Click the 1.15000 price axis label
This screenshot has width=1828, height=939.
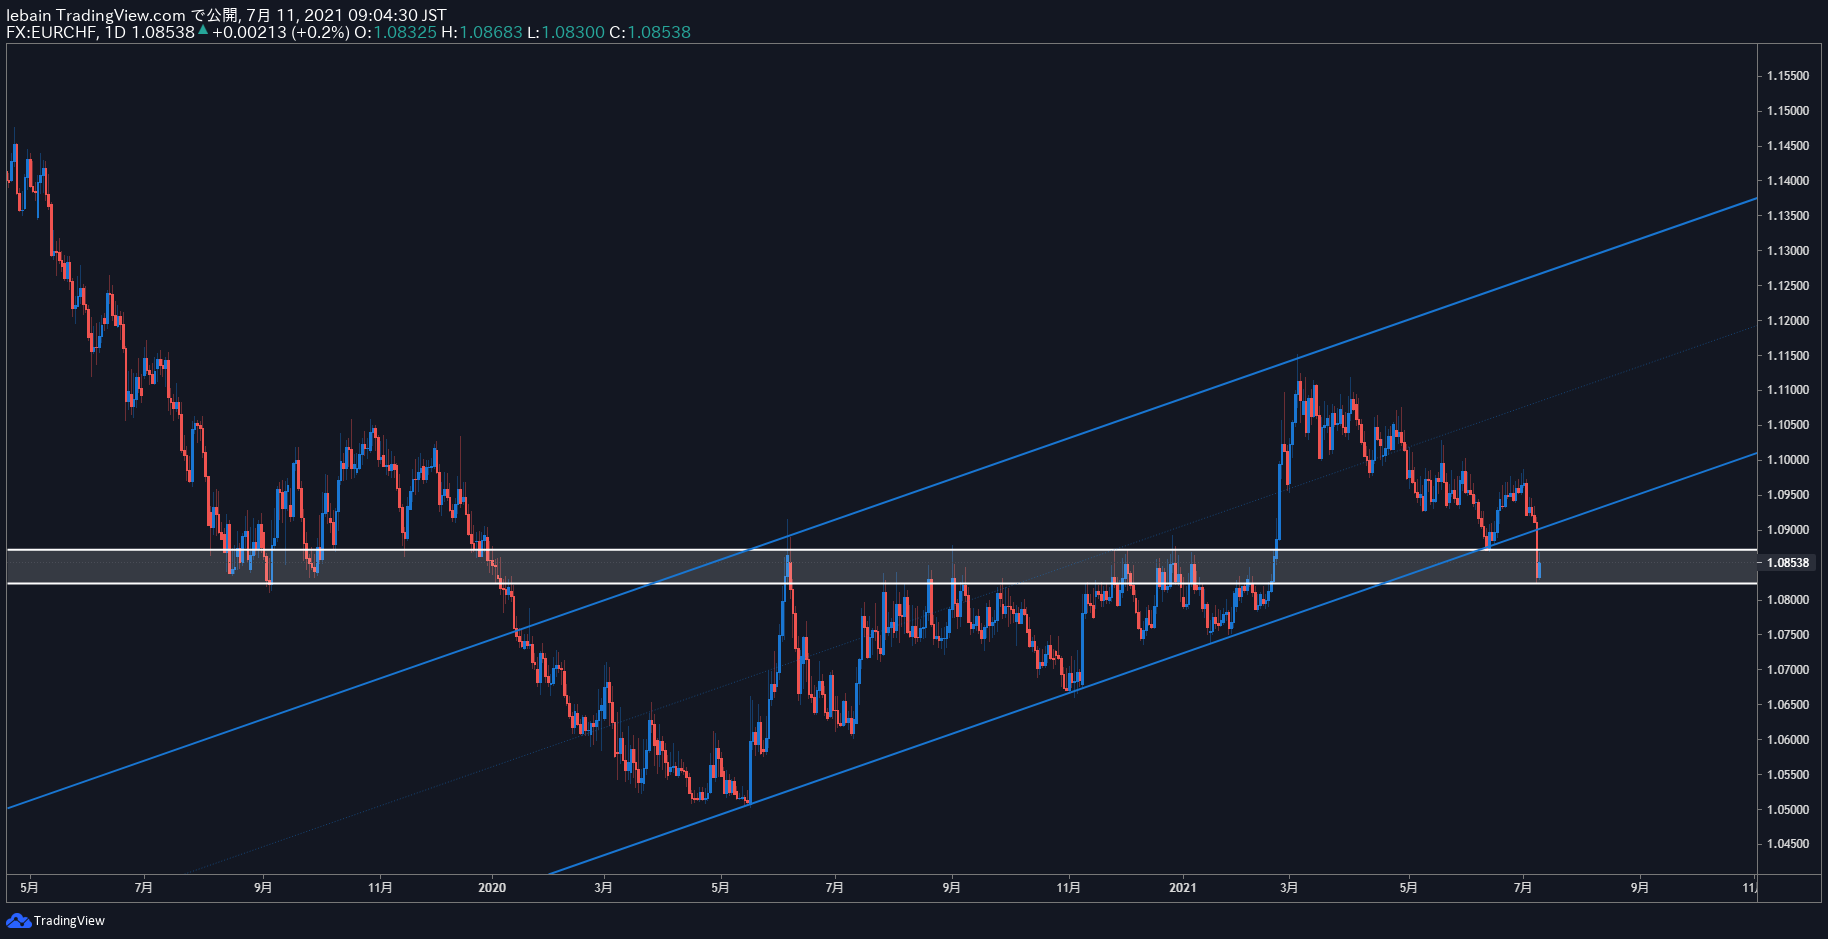(1788, 111)
